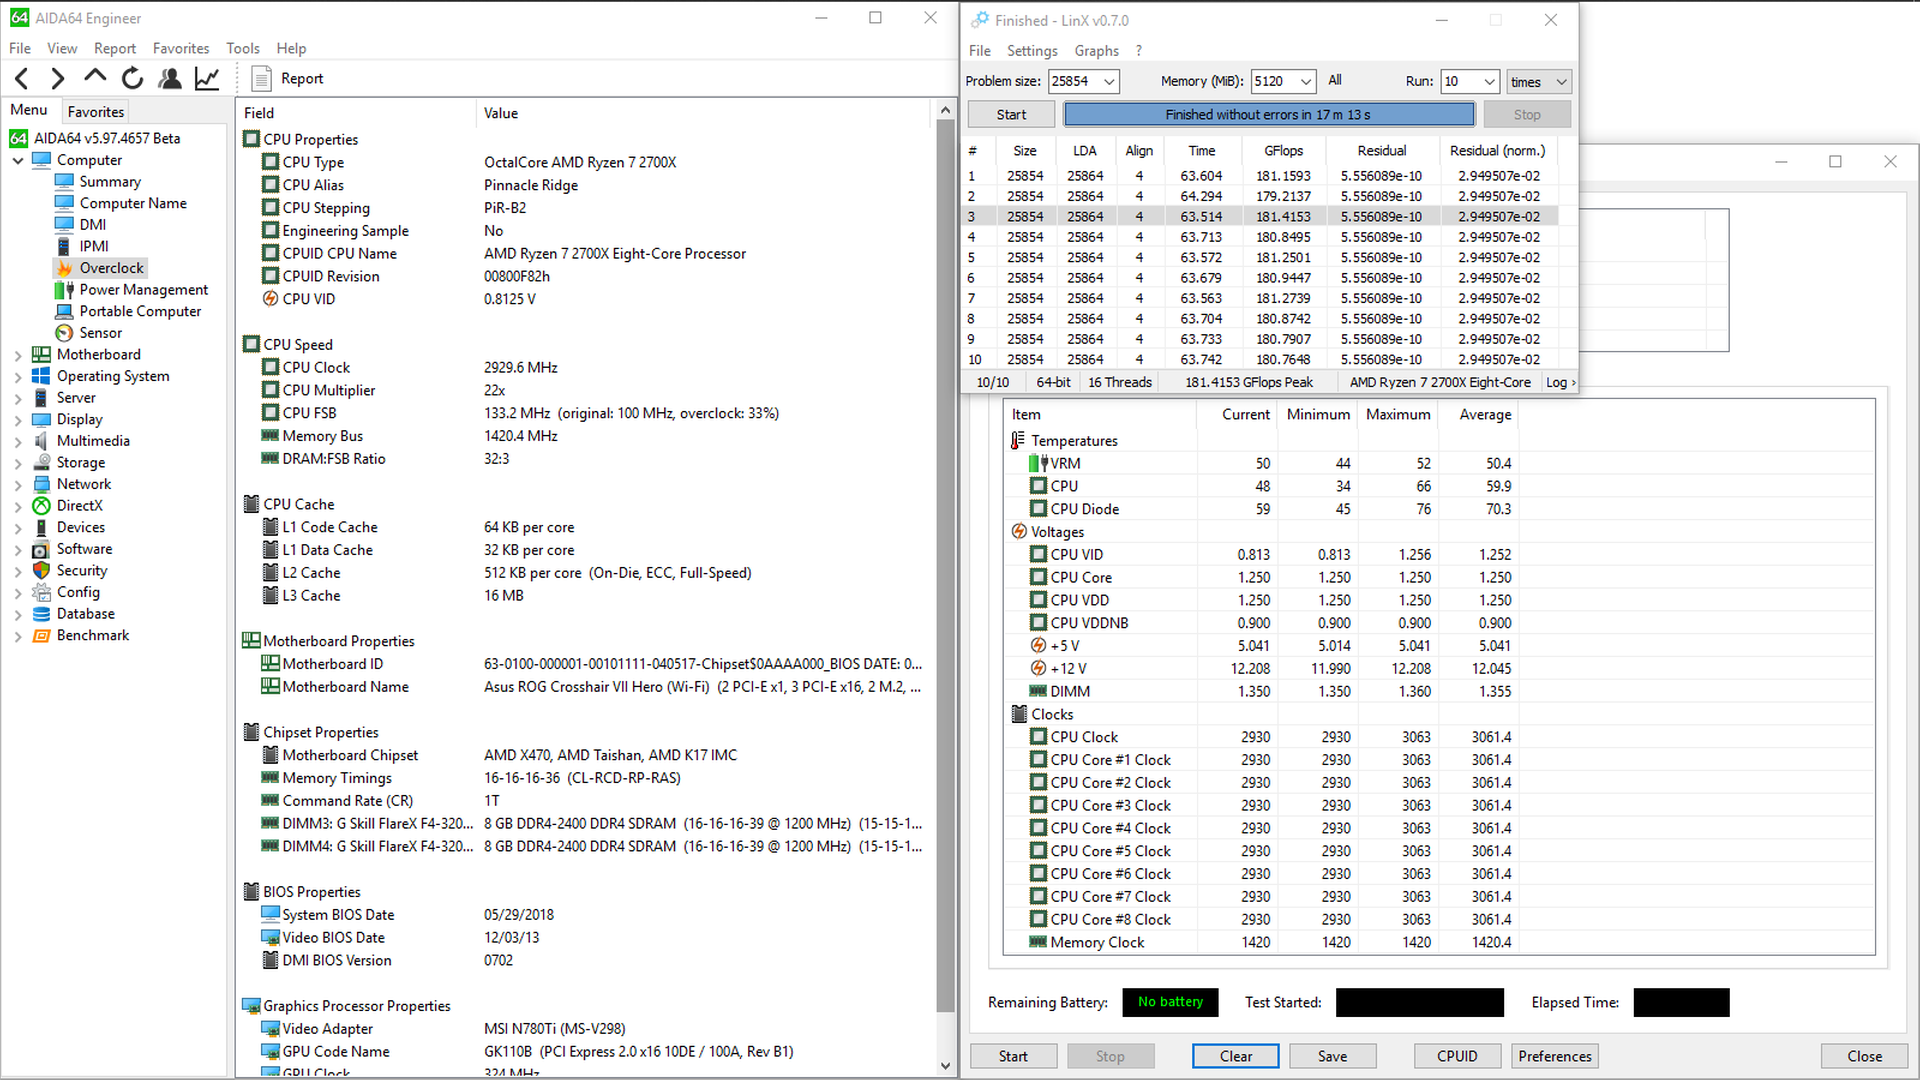Screen dimensions: 1920x1080
Task: Click the Database icon in tree
Action: coord(41,614)
